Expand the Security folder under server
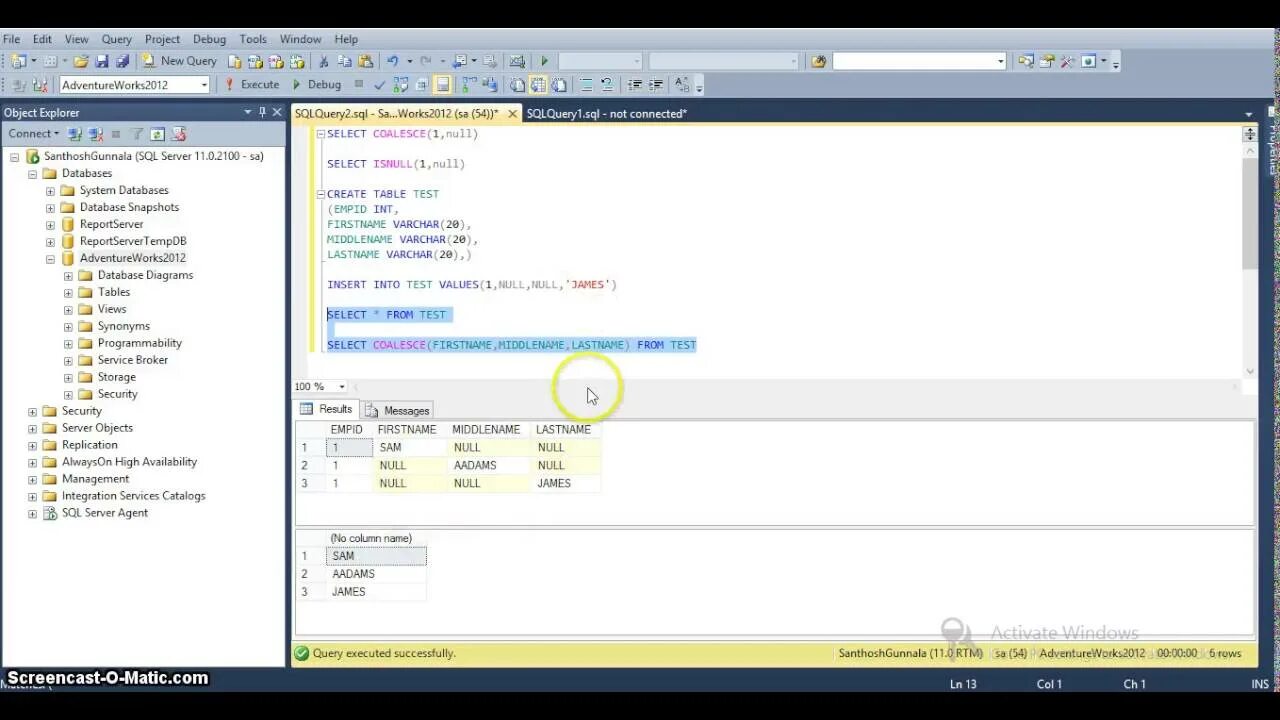Image resolution: width=1280 pixels, height=720 pixels. (32, 411)
